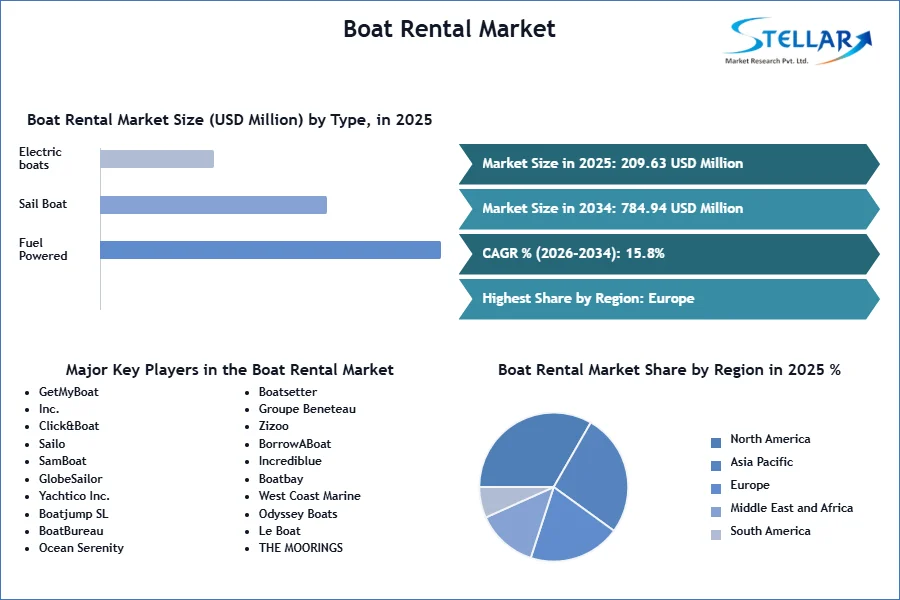The width and height of the screenshot is (900, 600).
Task: Click the 'South America' legend label
Action: tap(770, 531)
